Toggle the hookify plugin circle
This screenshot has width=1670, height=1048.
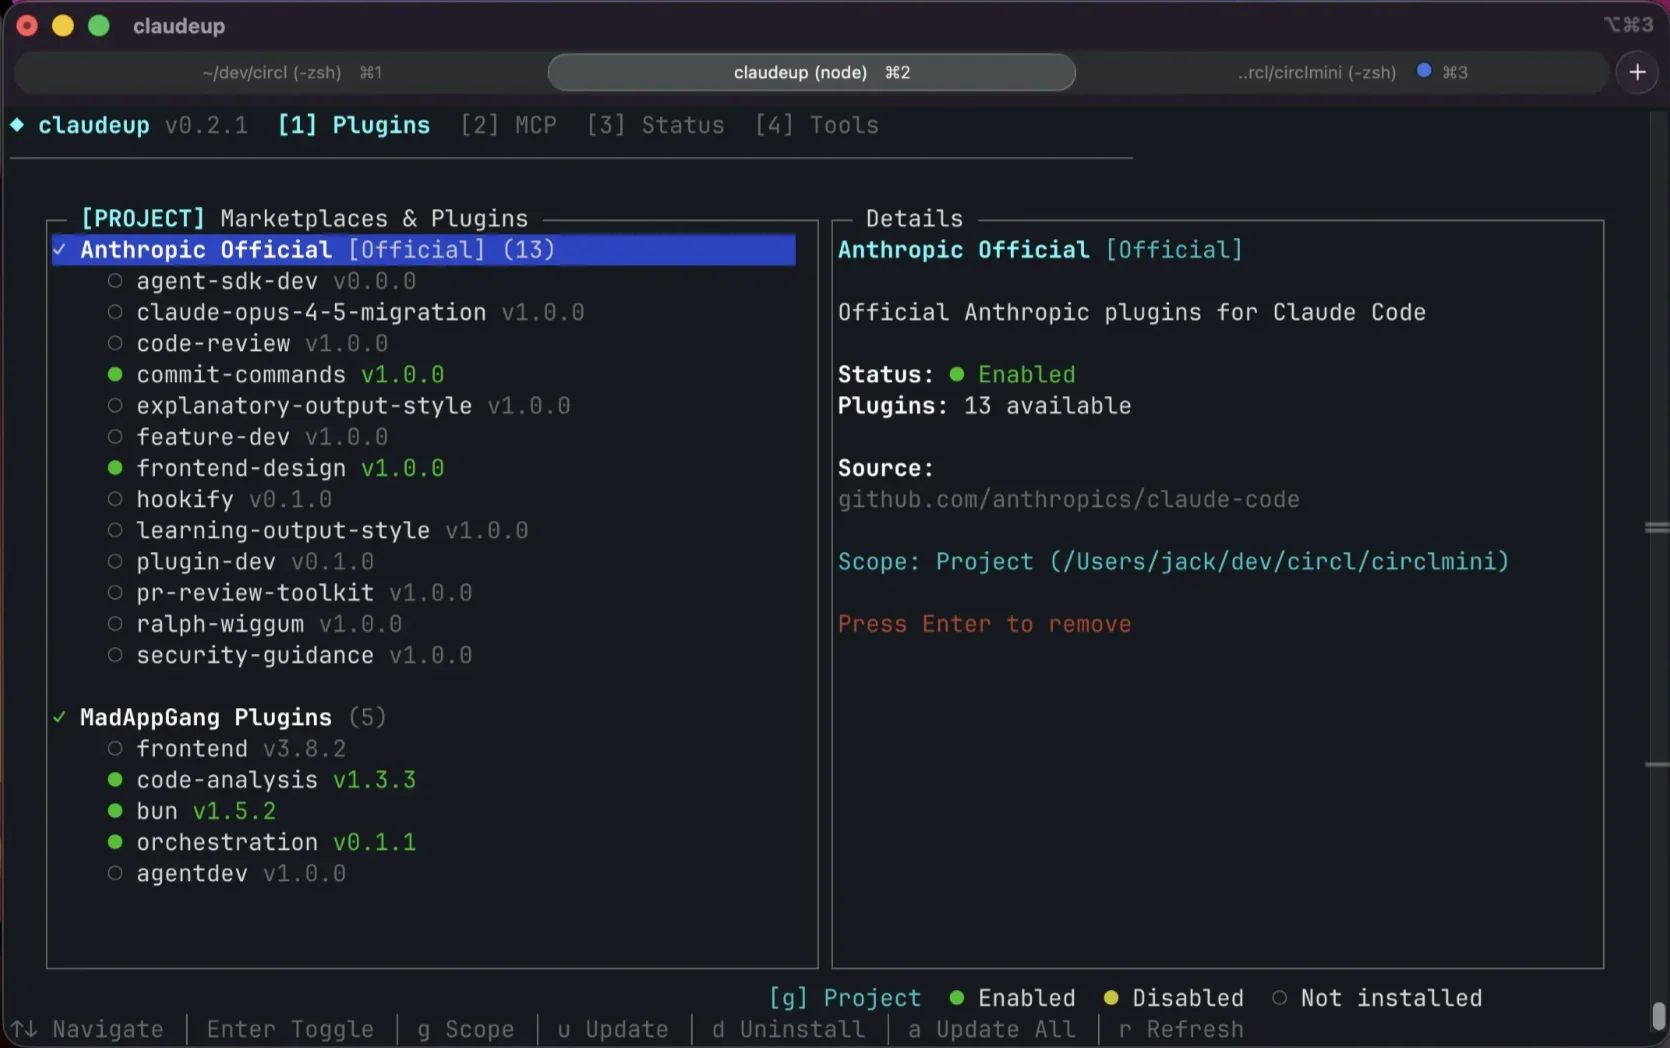pyautogui.click(x=115, y=499)
